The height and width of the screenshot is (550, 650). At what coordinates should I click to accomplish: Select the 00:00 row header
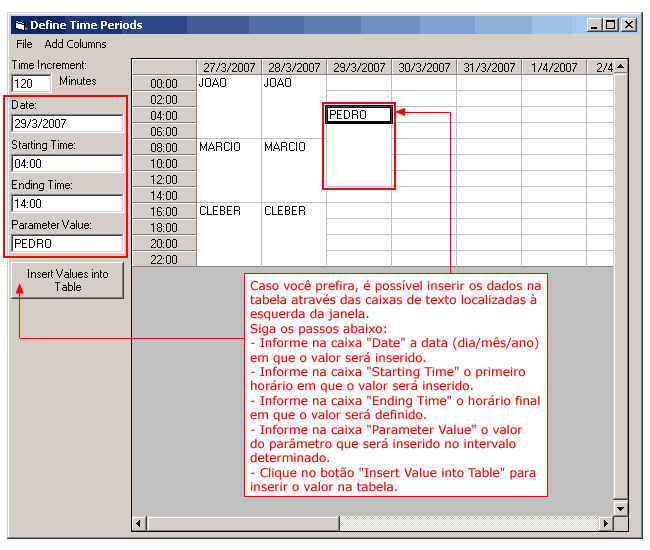(x=164, y=83)
